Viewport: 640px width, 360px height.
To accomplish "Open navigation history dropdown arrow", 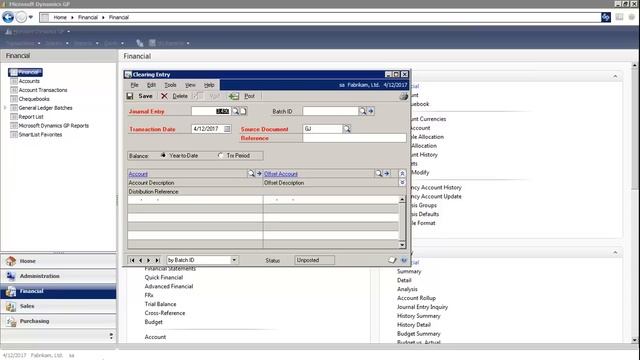I will coord(31,17).
